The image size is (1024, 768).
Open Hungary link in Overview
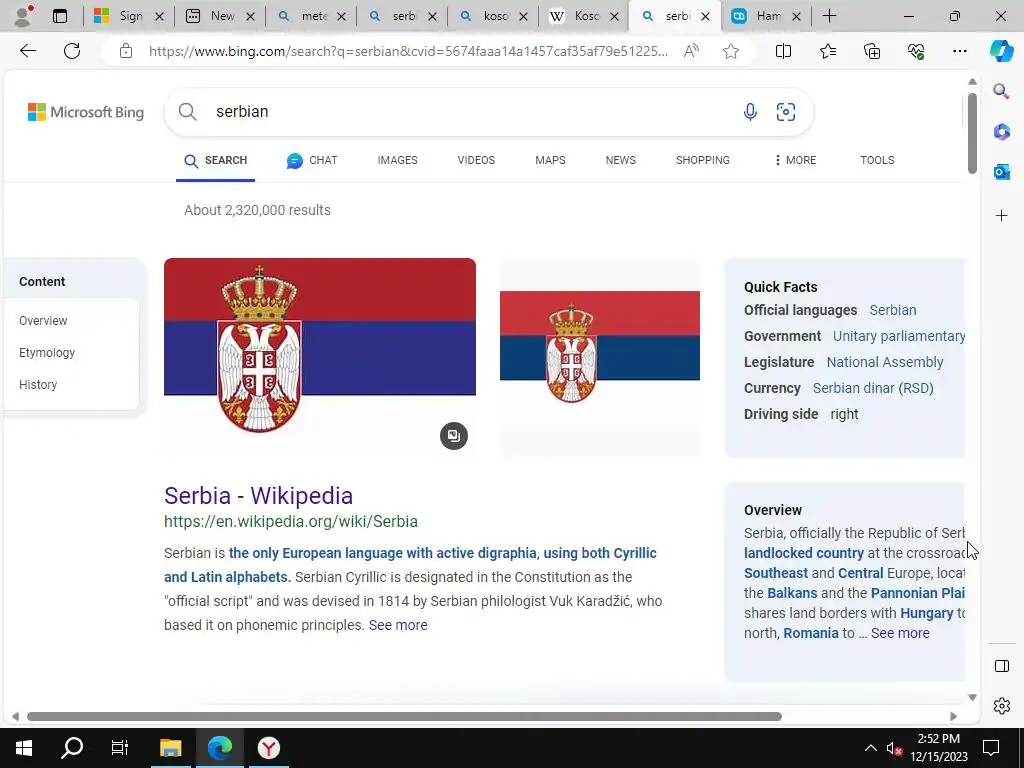pyautogui.click(x=926, y=613)
